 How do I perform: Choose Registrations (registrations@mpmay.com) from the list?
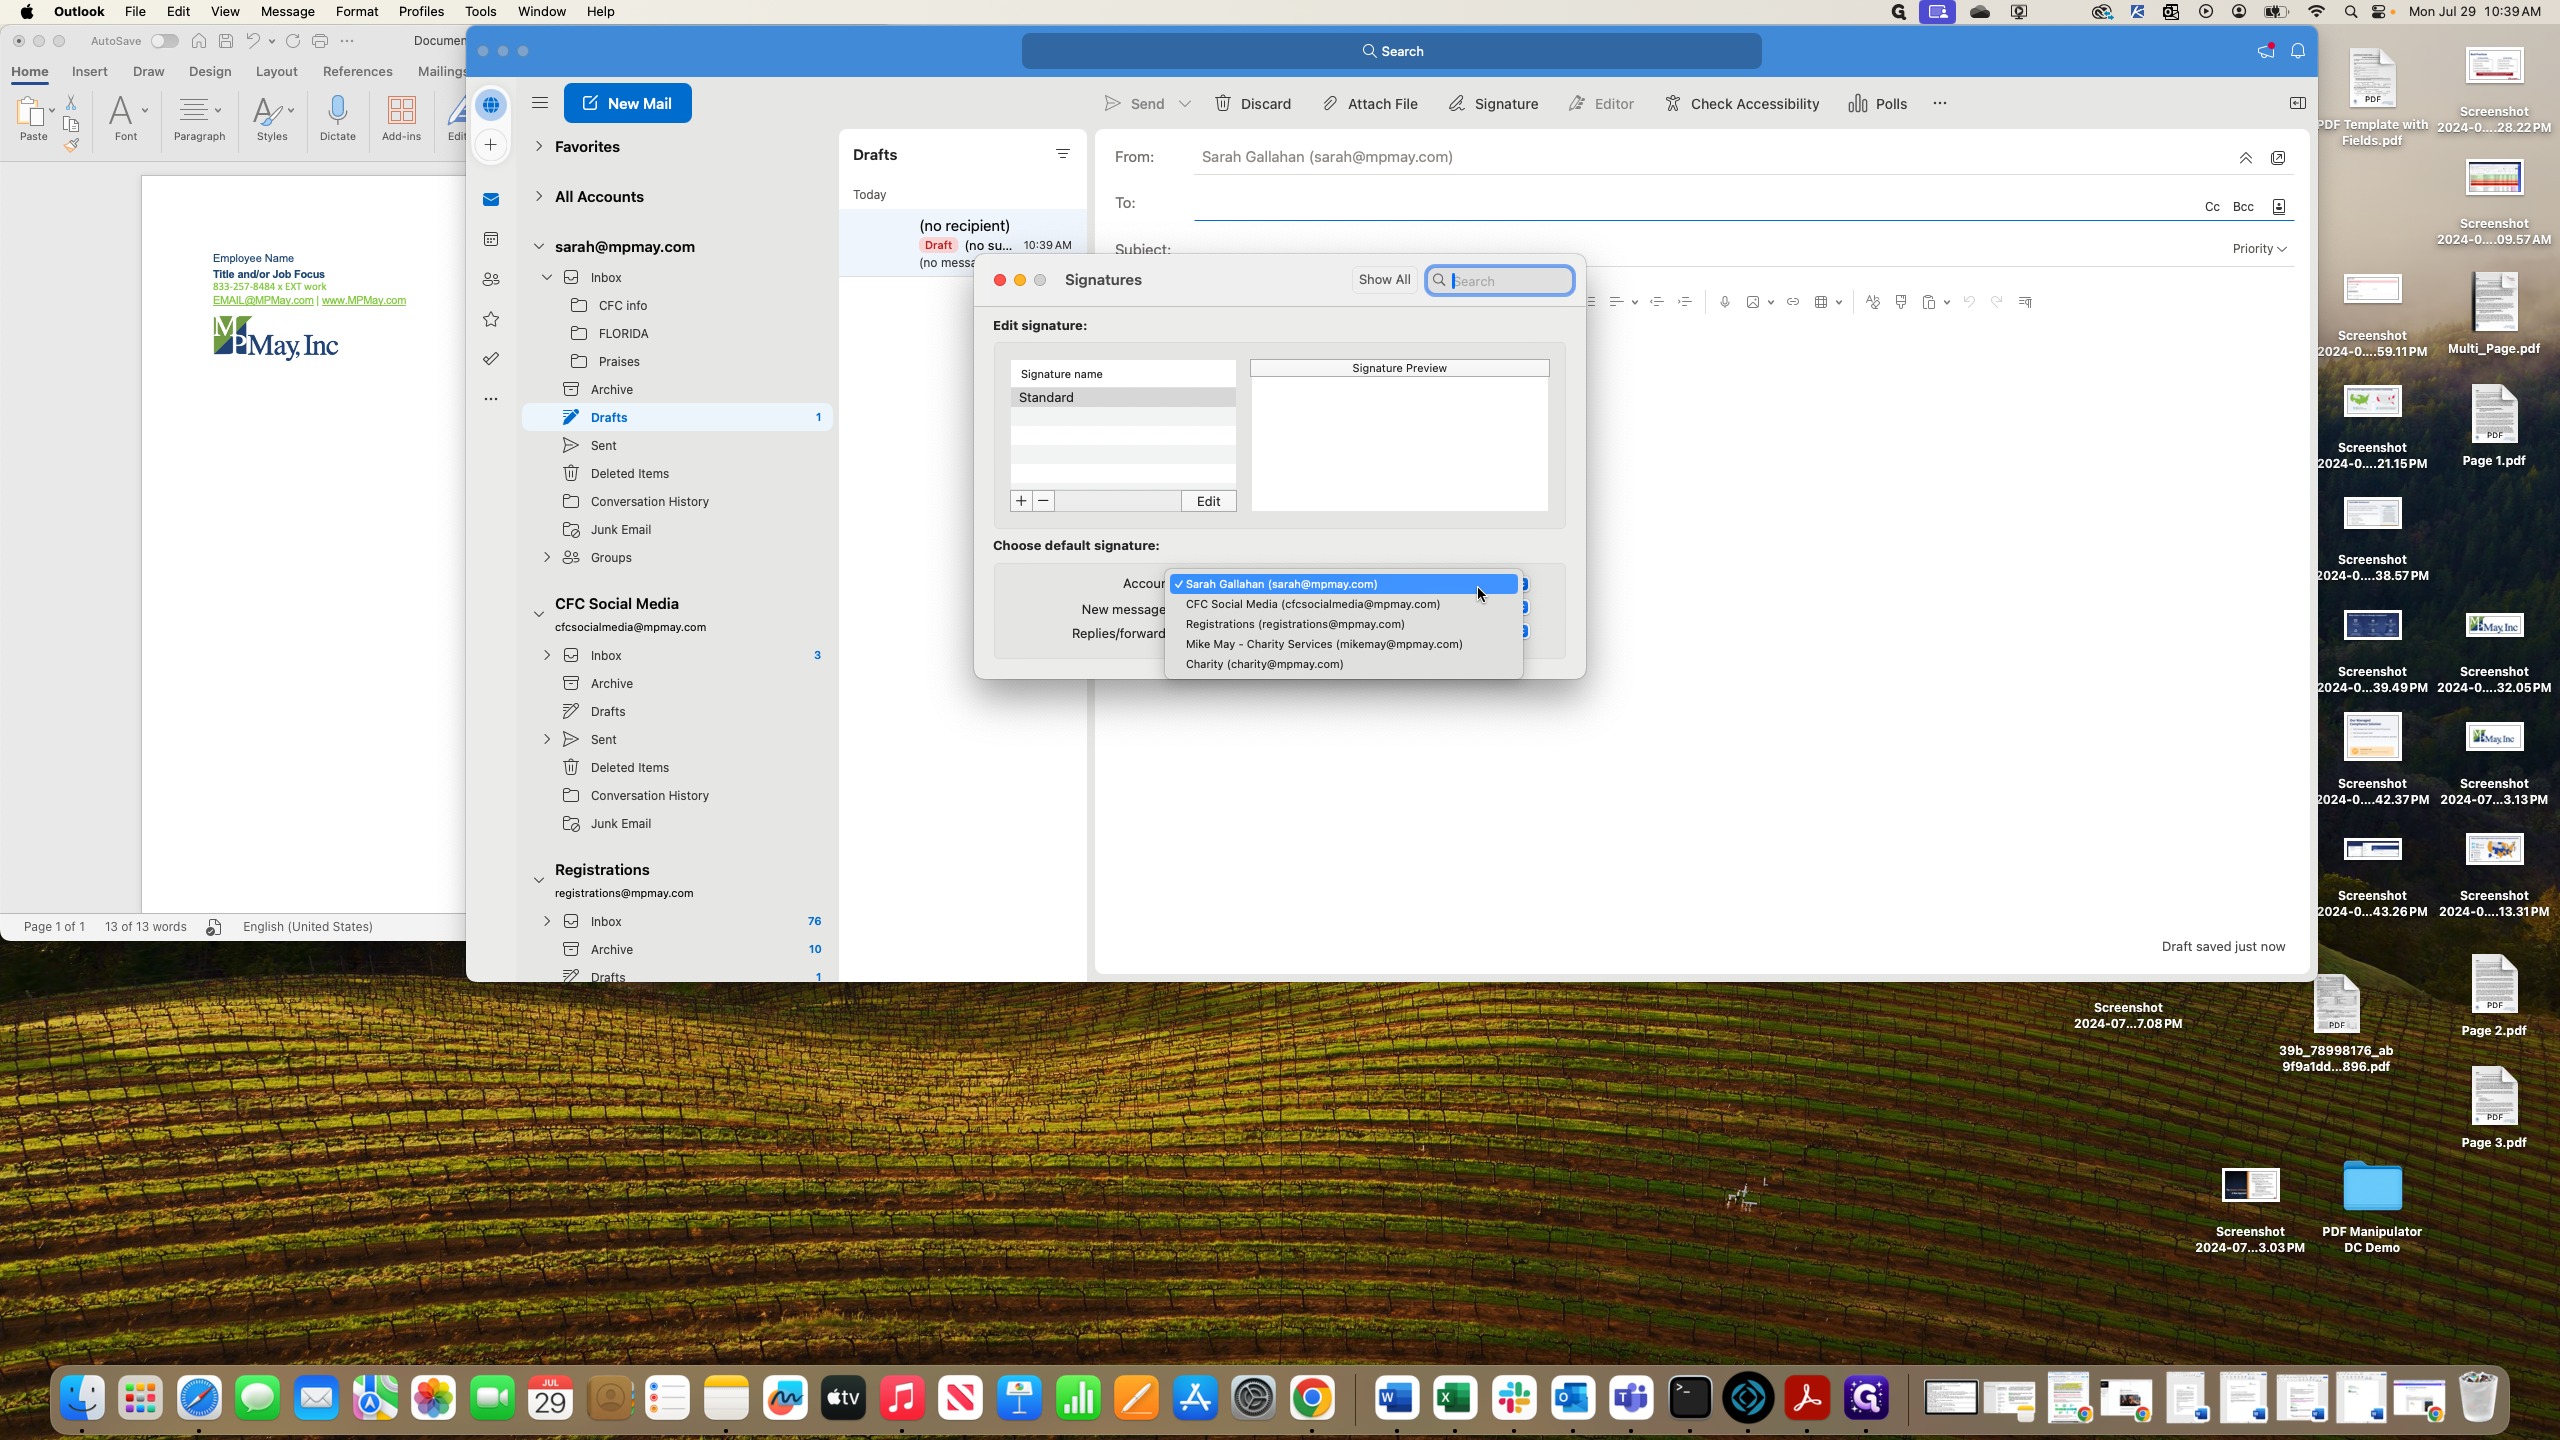(1343, 624)
